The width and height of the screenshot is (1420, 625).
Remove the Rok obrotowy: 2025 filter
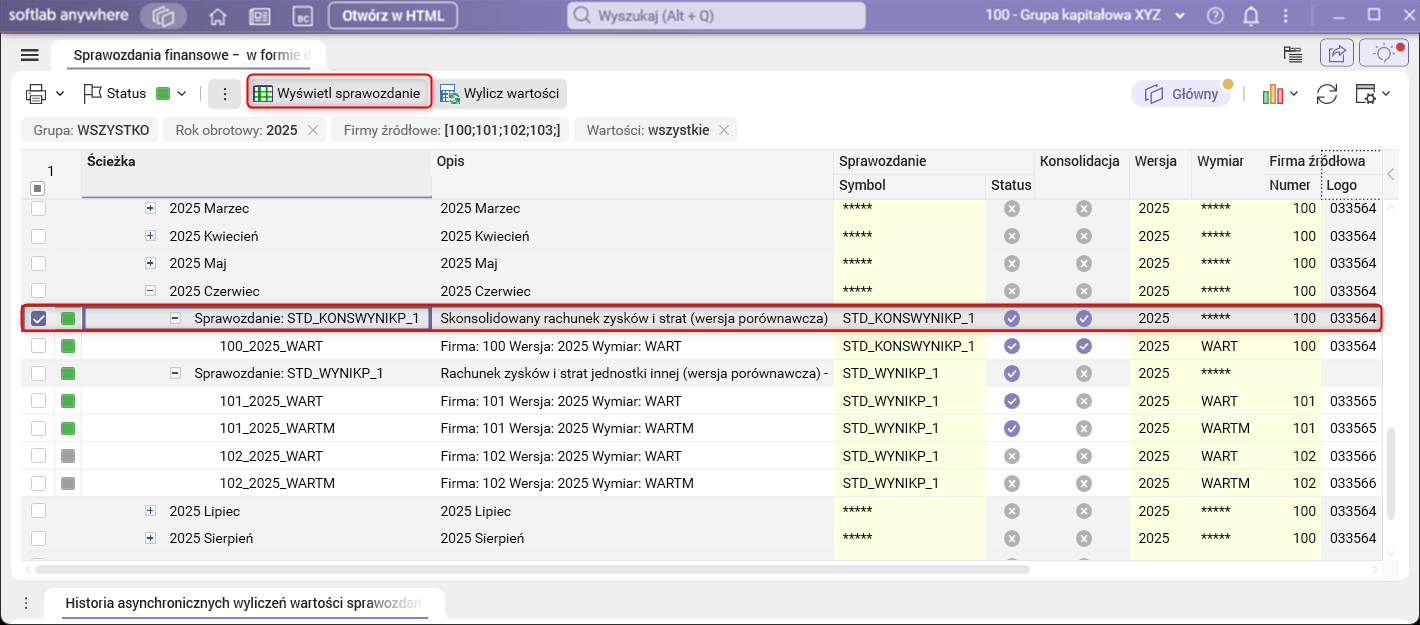coord(313,130)
